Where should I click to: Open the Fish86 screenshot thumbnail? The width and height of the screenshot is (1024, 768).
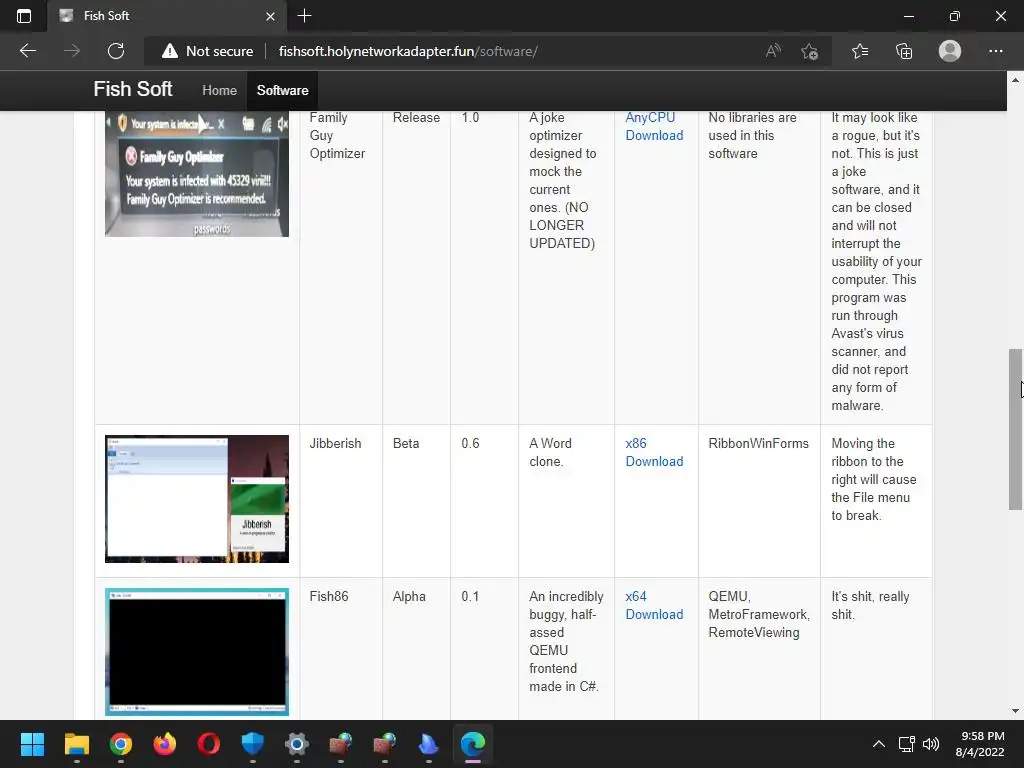click(x=197, y=652)
